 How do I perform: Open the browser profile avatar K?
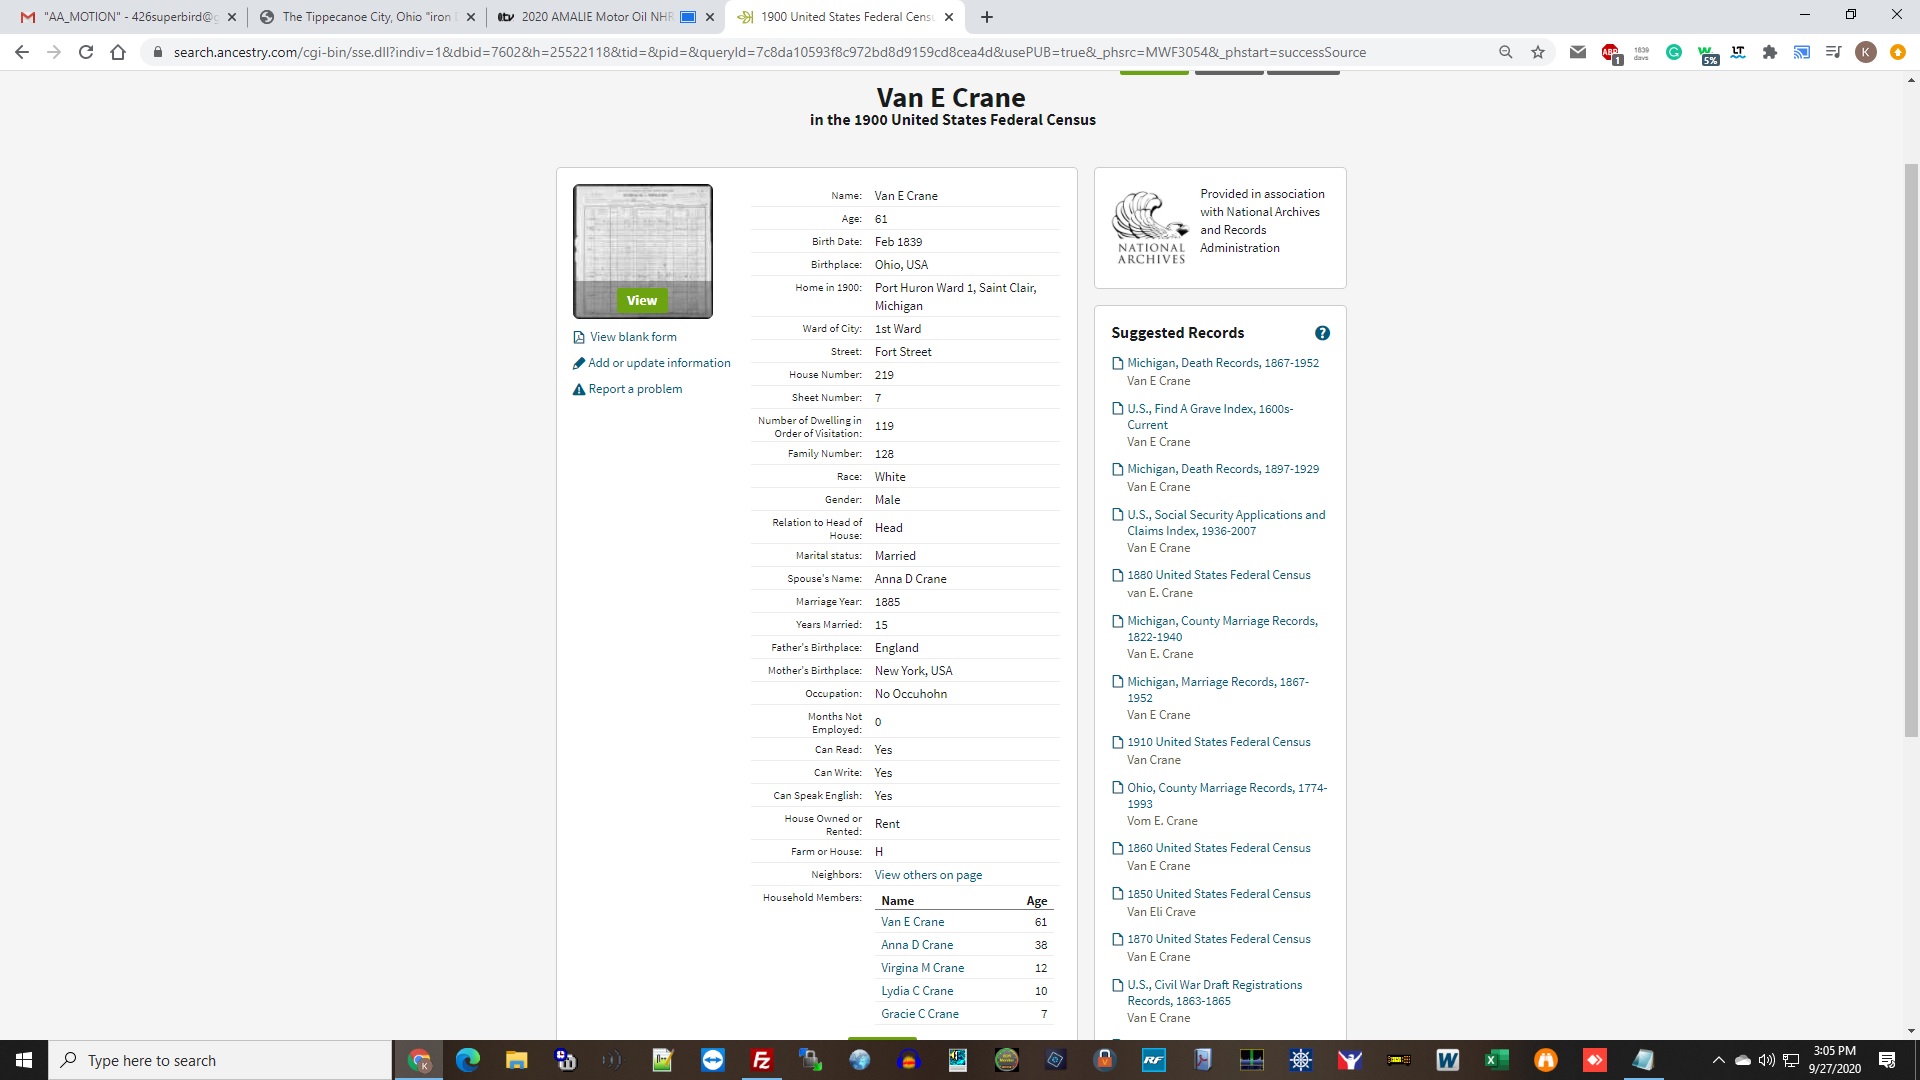[1866, 52]
